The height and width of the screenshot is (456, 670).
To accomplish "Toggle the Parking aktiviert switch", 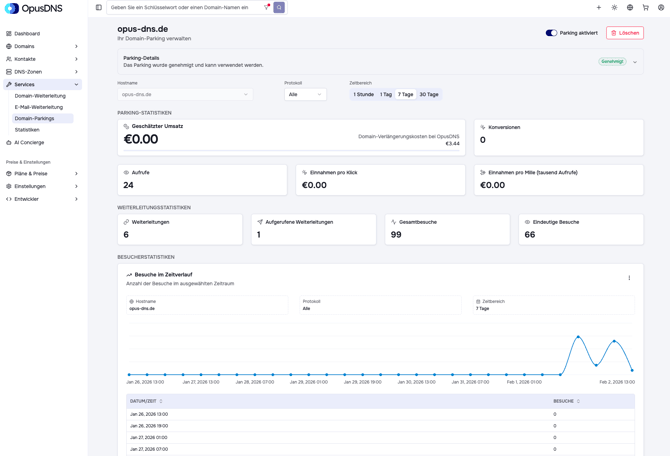I will click(x=551, y=33).
